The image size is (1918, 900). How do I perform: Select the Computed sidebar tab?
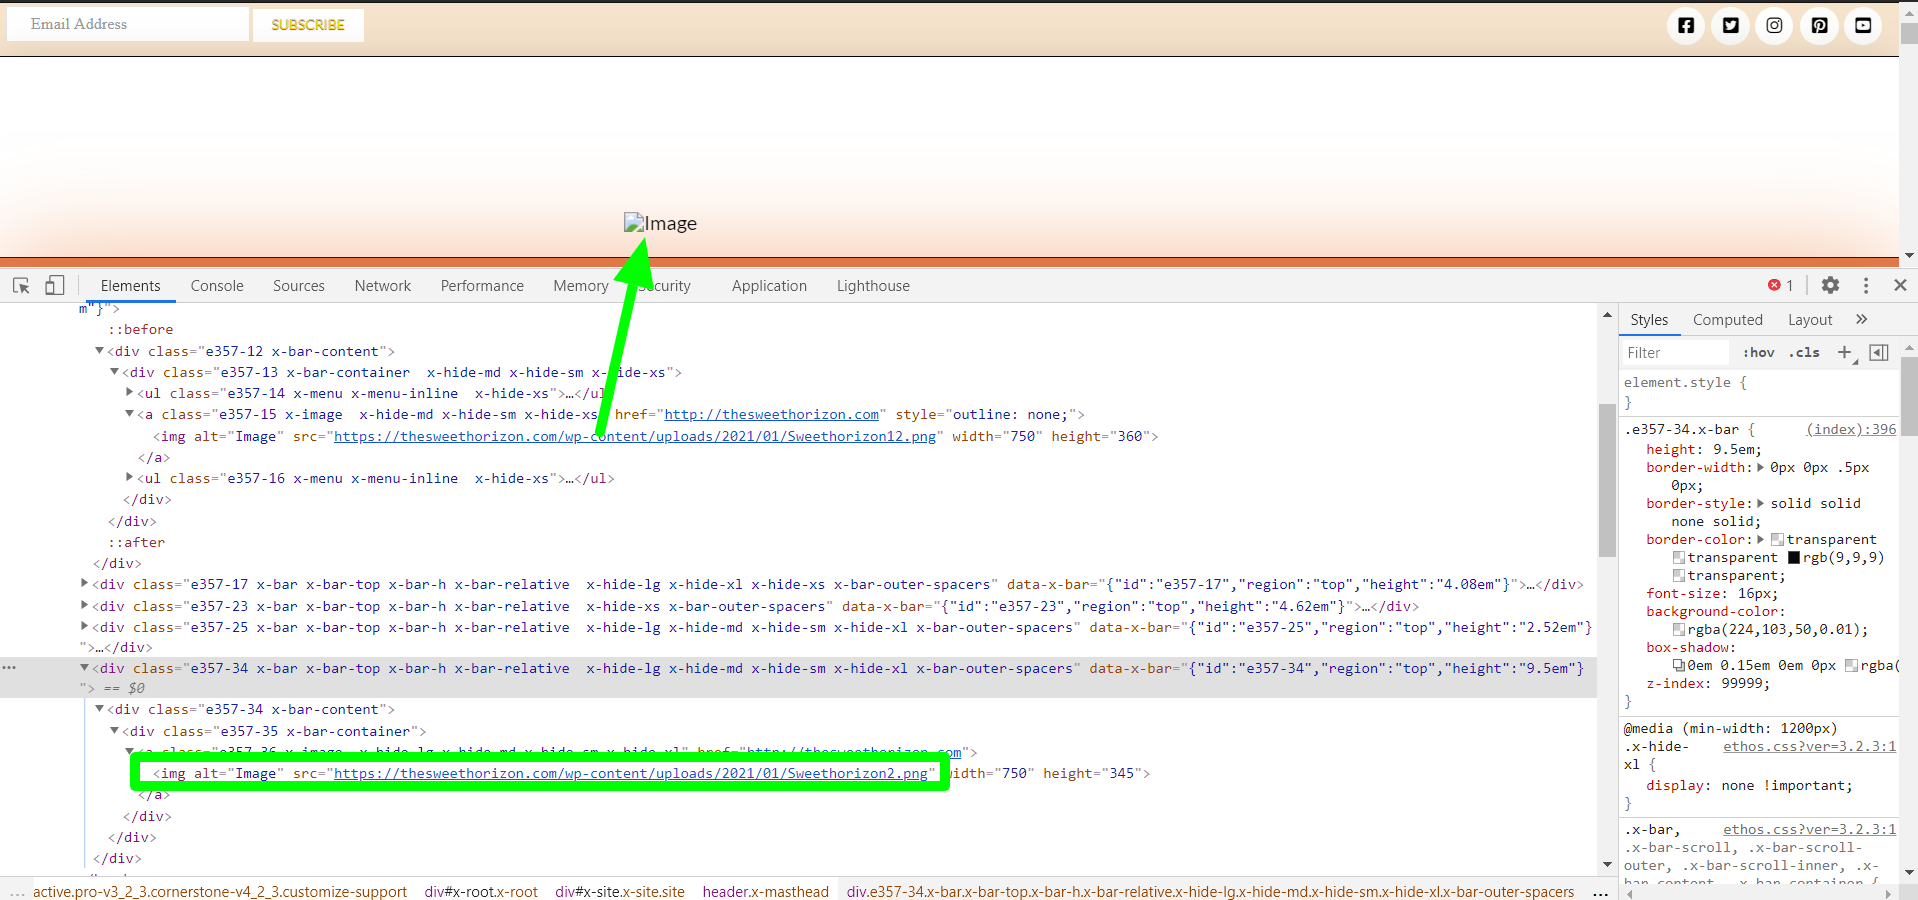pos(1727,319)
